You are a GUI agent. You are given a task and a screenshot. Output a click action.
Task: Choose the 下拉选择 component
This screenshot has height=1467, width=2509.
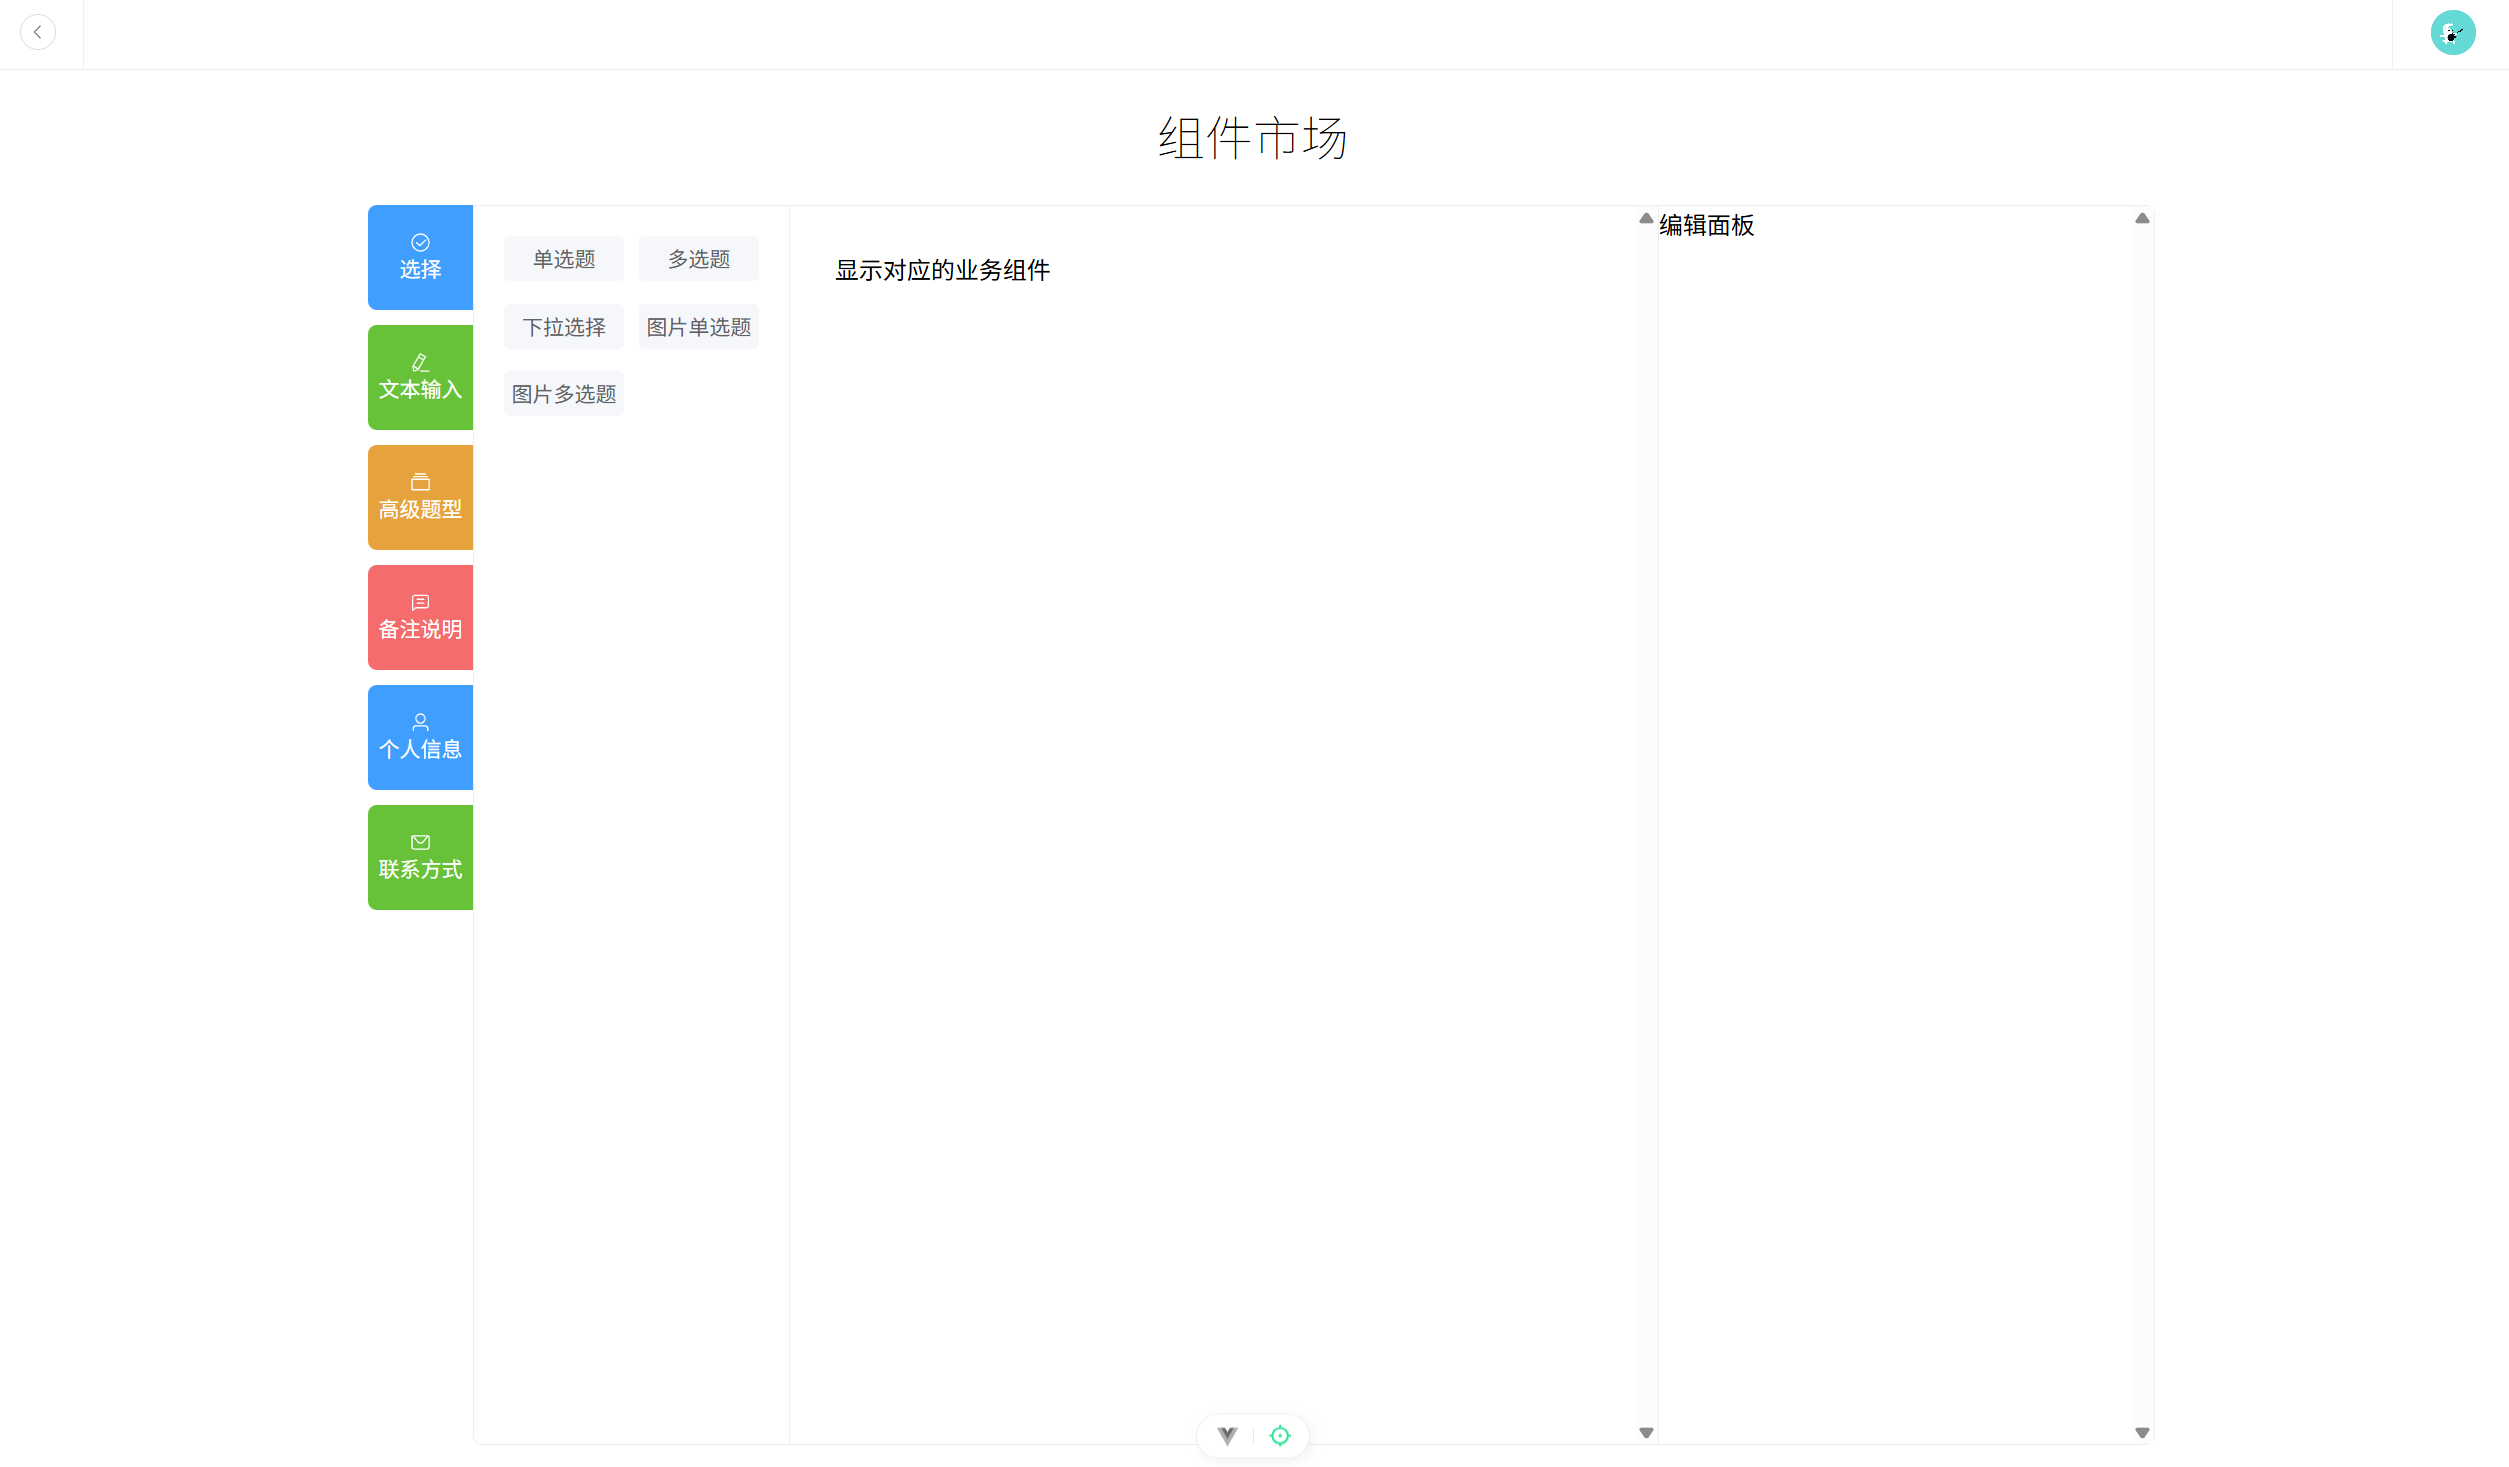(564, 327)
